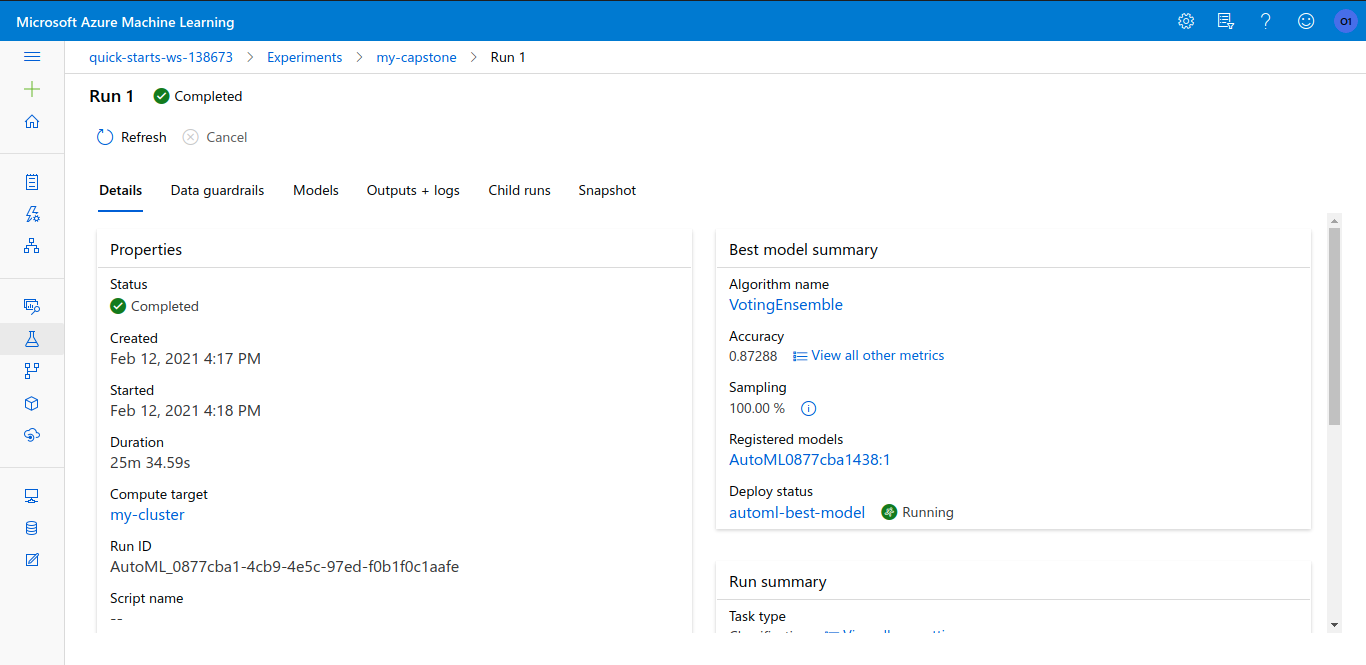Click the accuracy value 0.87288
This screenshot has height=665, width=1366.
coord(753,355)
